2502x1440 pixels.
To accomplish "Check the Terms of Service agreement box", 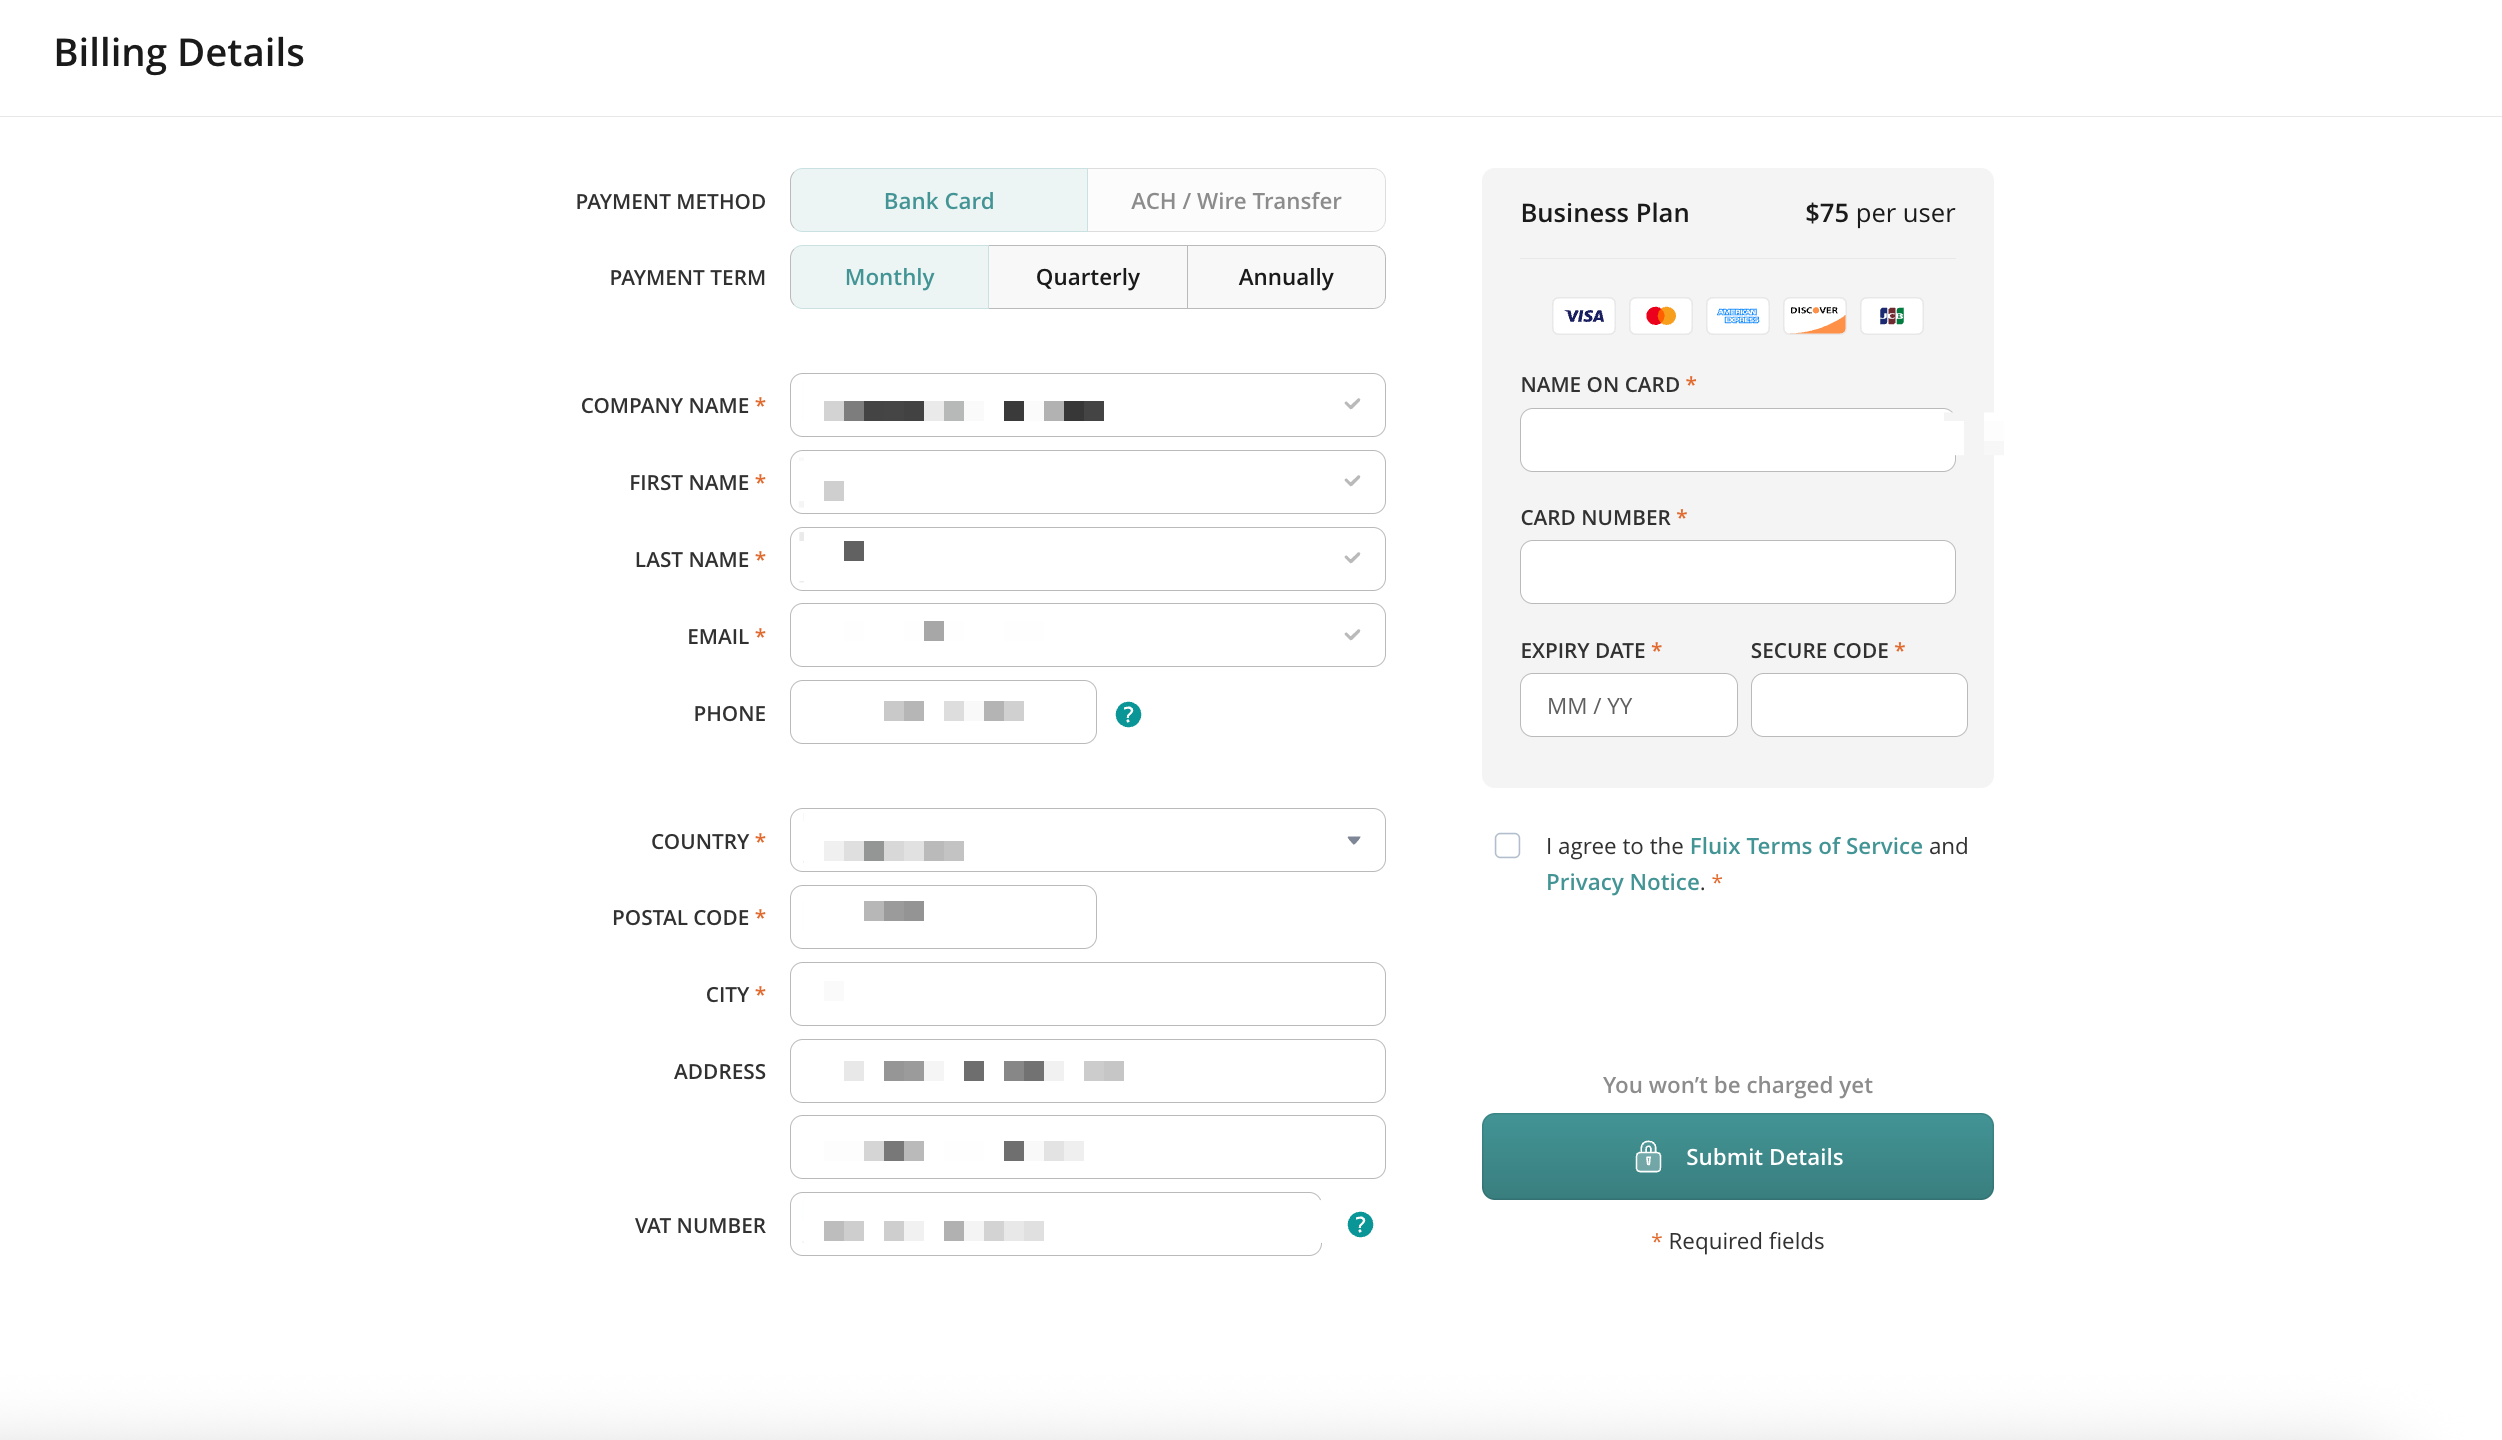I will [1507, 846].
